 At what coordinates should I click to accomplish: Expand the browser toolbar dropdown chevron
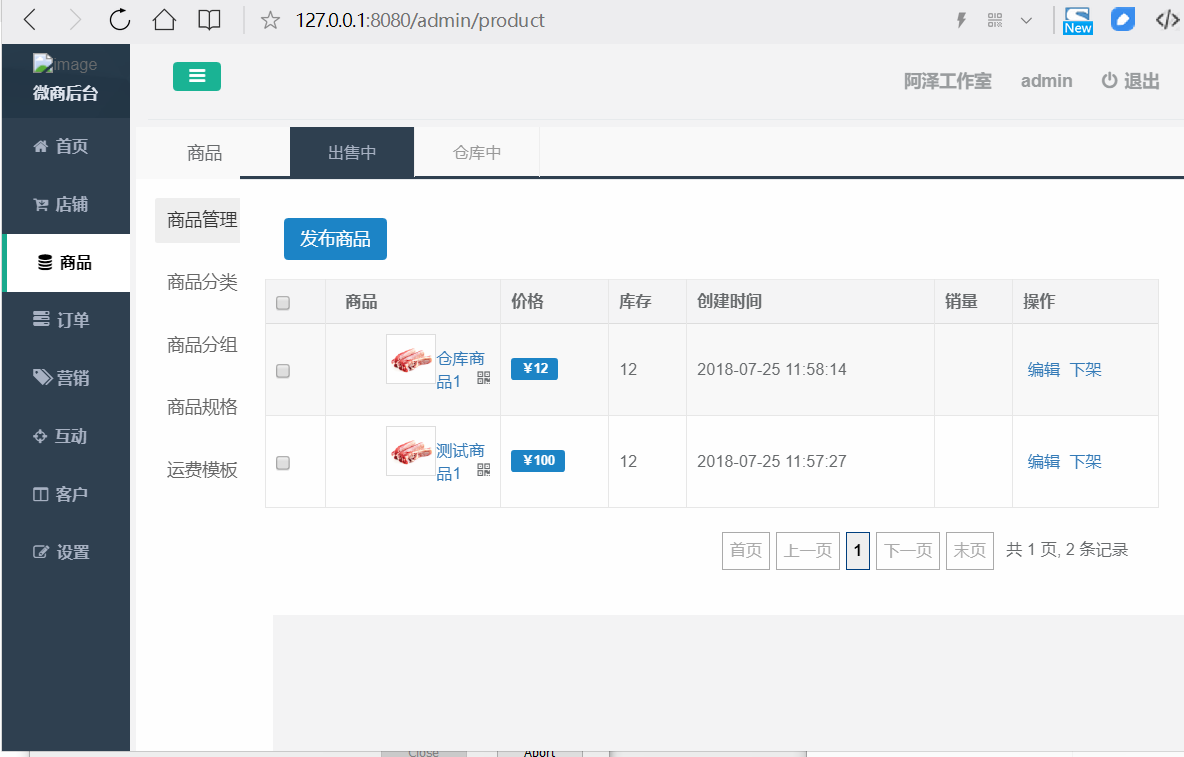click(x=1026, y=20)
